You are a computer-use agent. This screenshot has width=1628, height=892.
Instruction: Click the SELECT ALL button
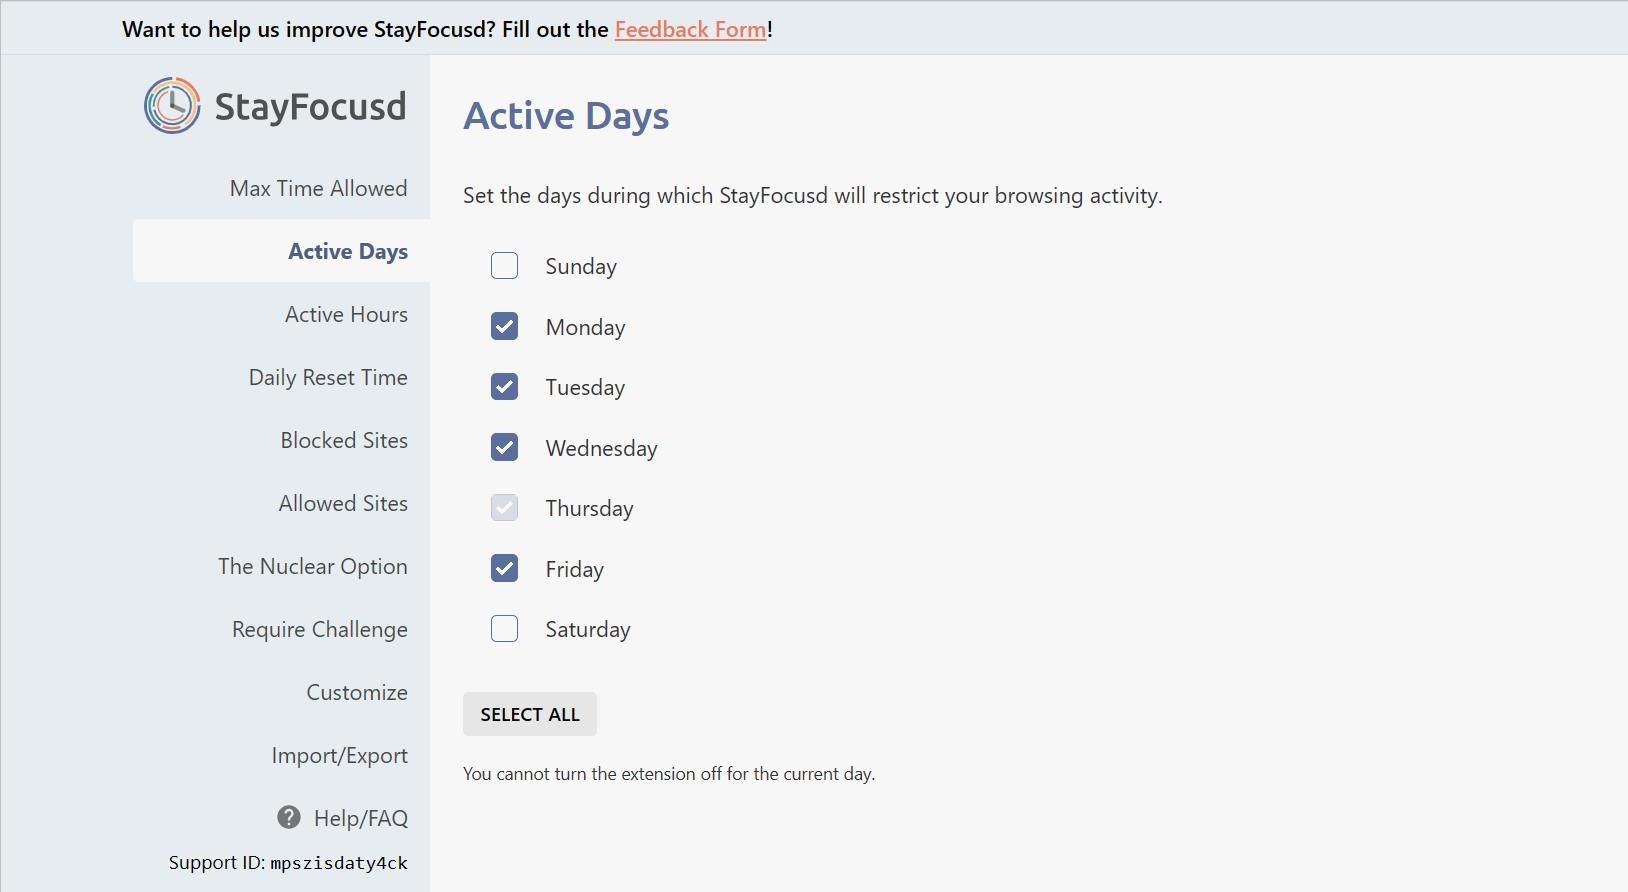click(x=530, y=714)
